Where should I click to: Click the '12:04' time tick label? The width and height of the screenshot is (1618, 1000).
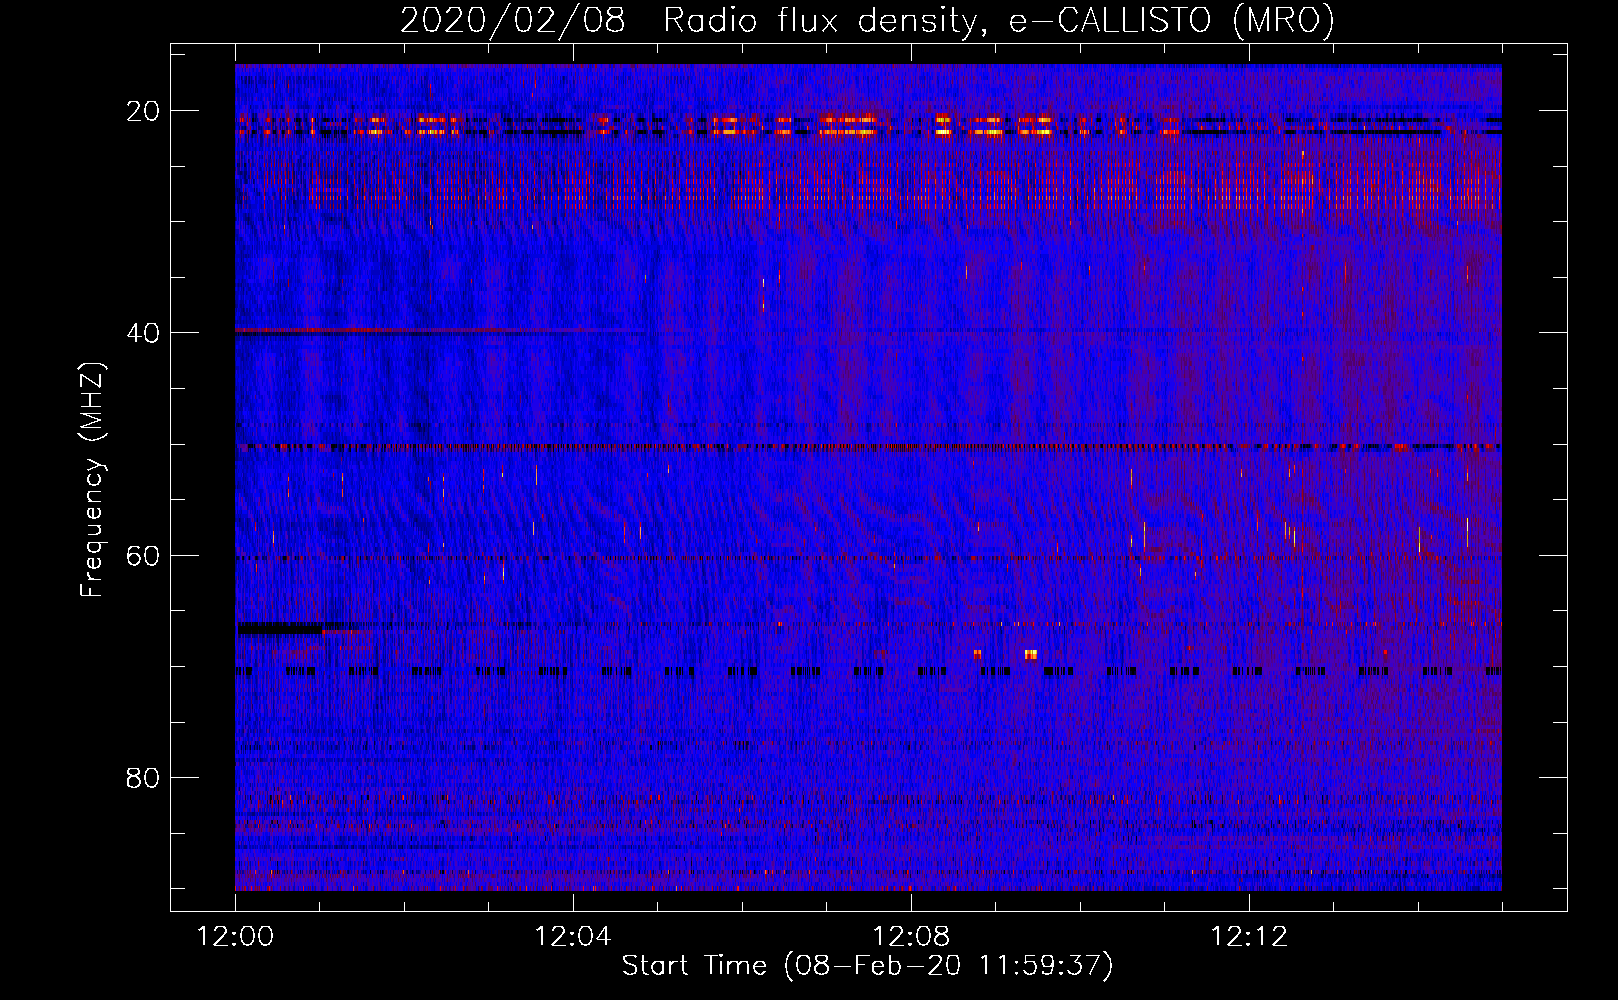pos(573,937)
